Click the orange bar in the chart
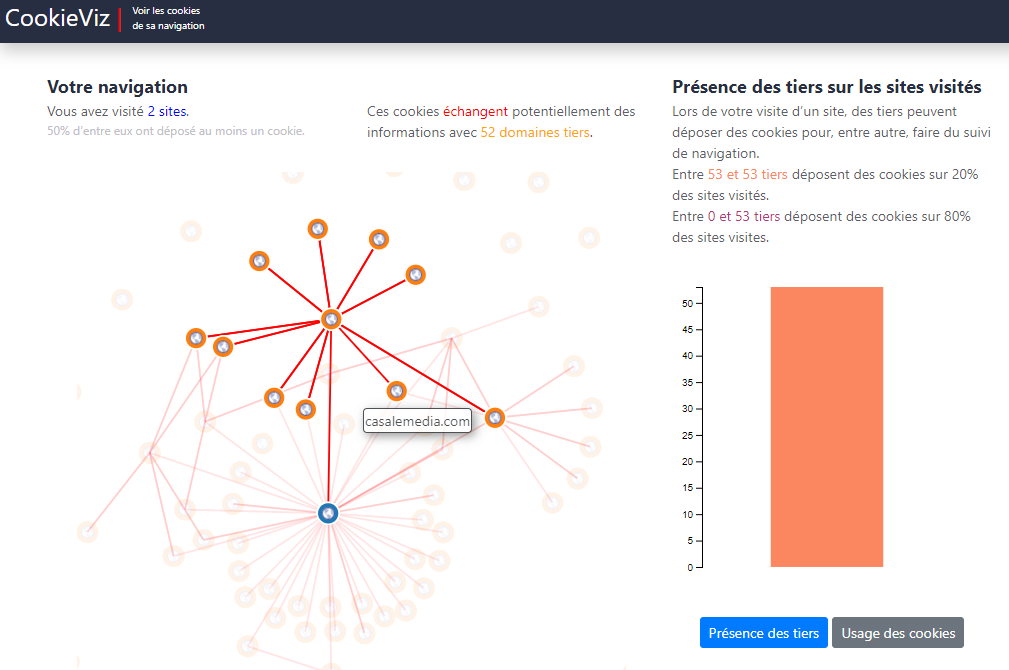 pos(826,427)
